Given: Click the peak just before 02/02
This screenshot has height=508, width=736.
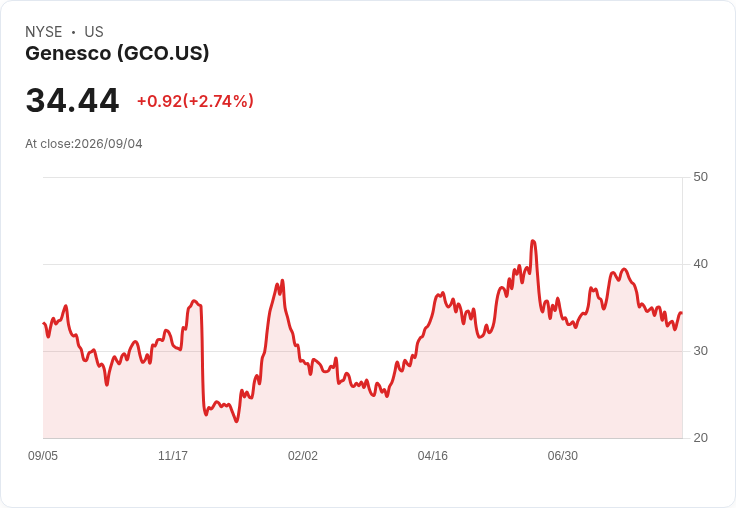Looking at the screenshot, I should tap(282, 281).
